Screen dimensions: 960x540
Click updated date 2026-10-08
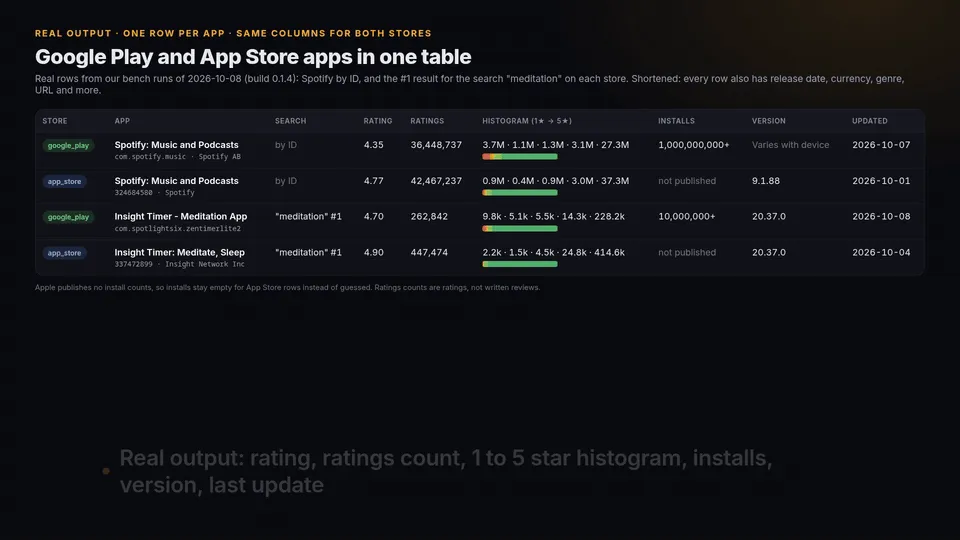tap(881, 217)
